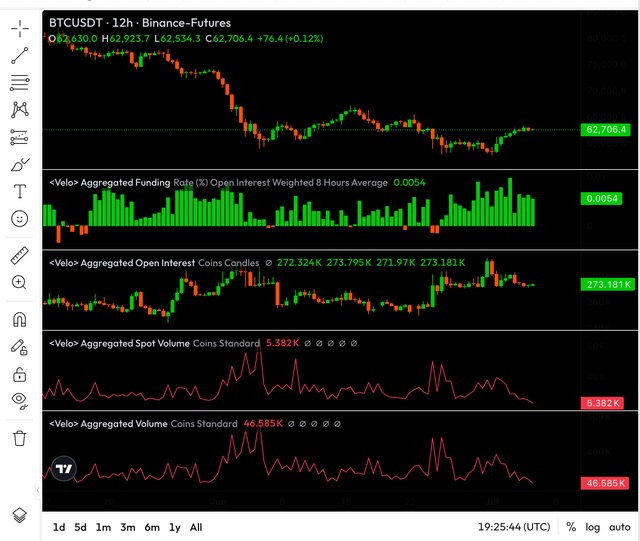The width and height of the screenshot is (640, 541).
Task: Click the Aggregated Spot Volume indicator label
Action: pos(154,343)
